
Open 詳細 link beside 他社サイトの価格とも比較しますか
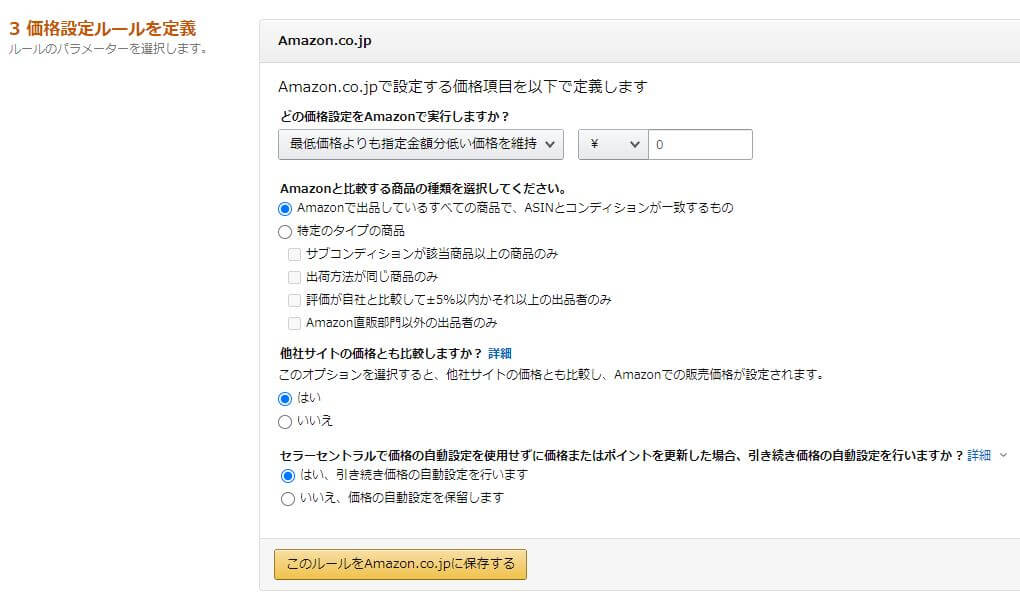click(x=500, y=353)
